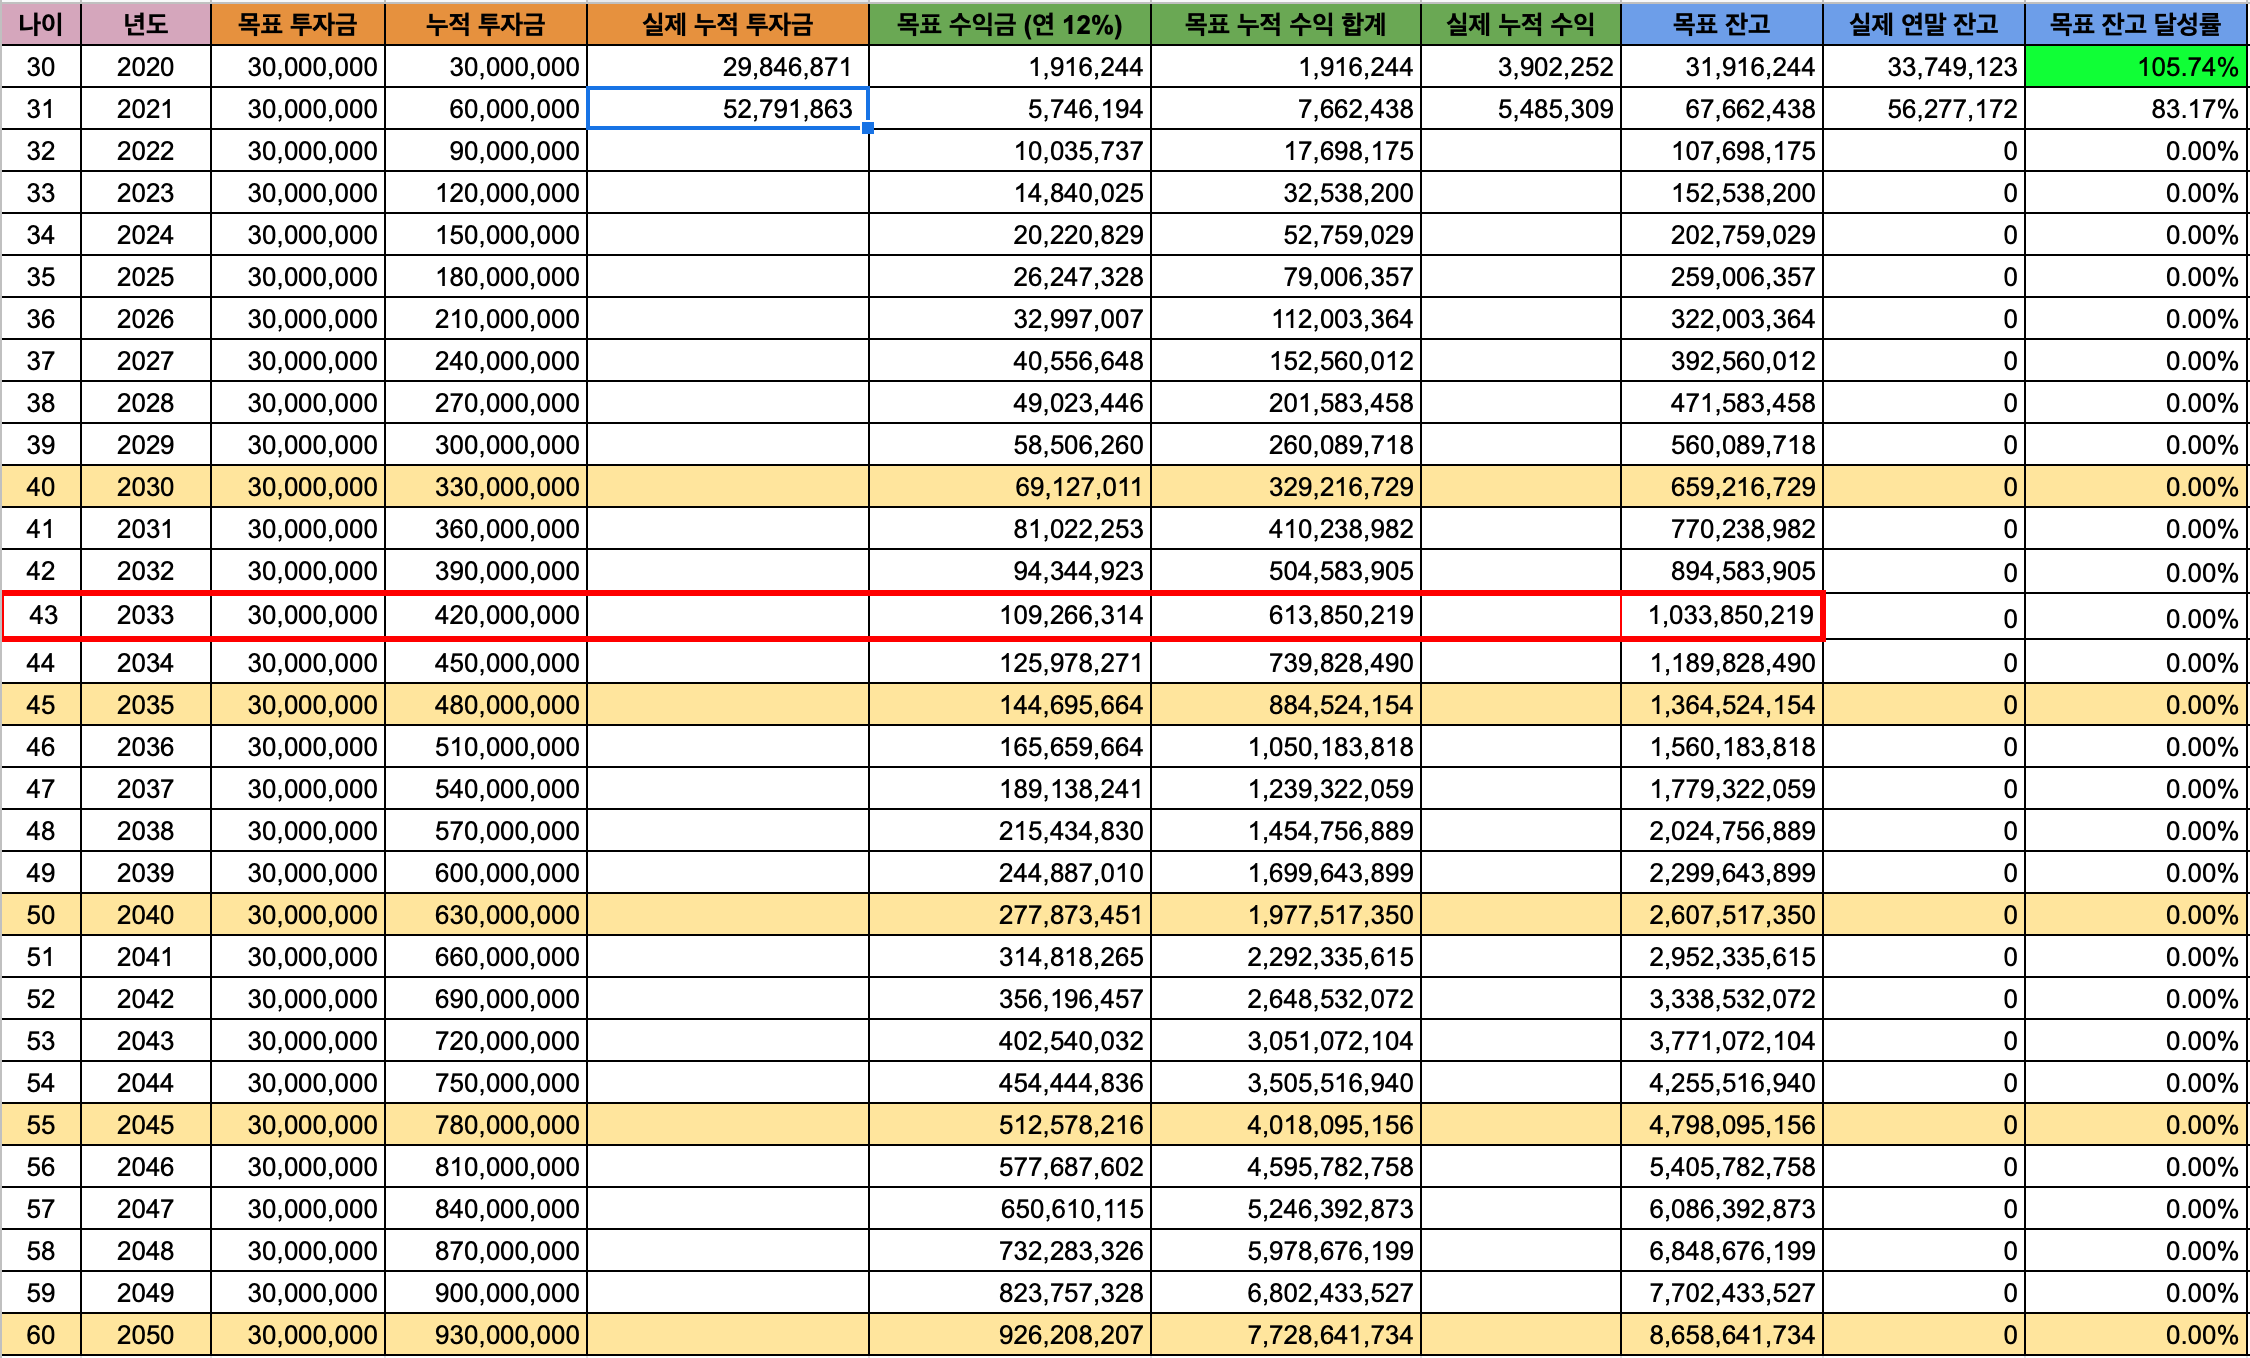Click the age 59 cell

tap(41, 1293)
